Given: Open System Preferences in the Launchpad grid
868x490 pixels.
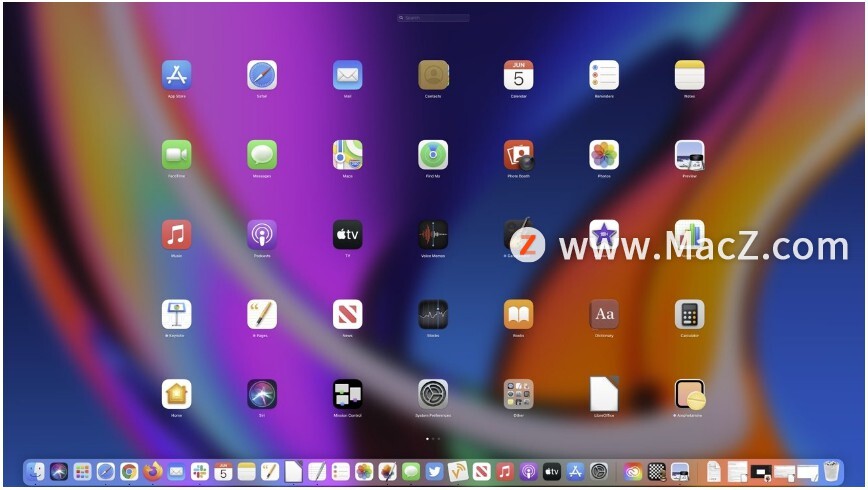Looking at the screenshot, I should click(433, 394).
